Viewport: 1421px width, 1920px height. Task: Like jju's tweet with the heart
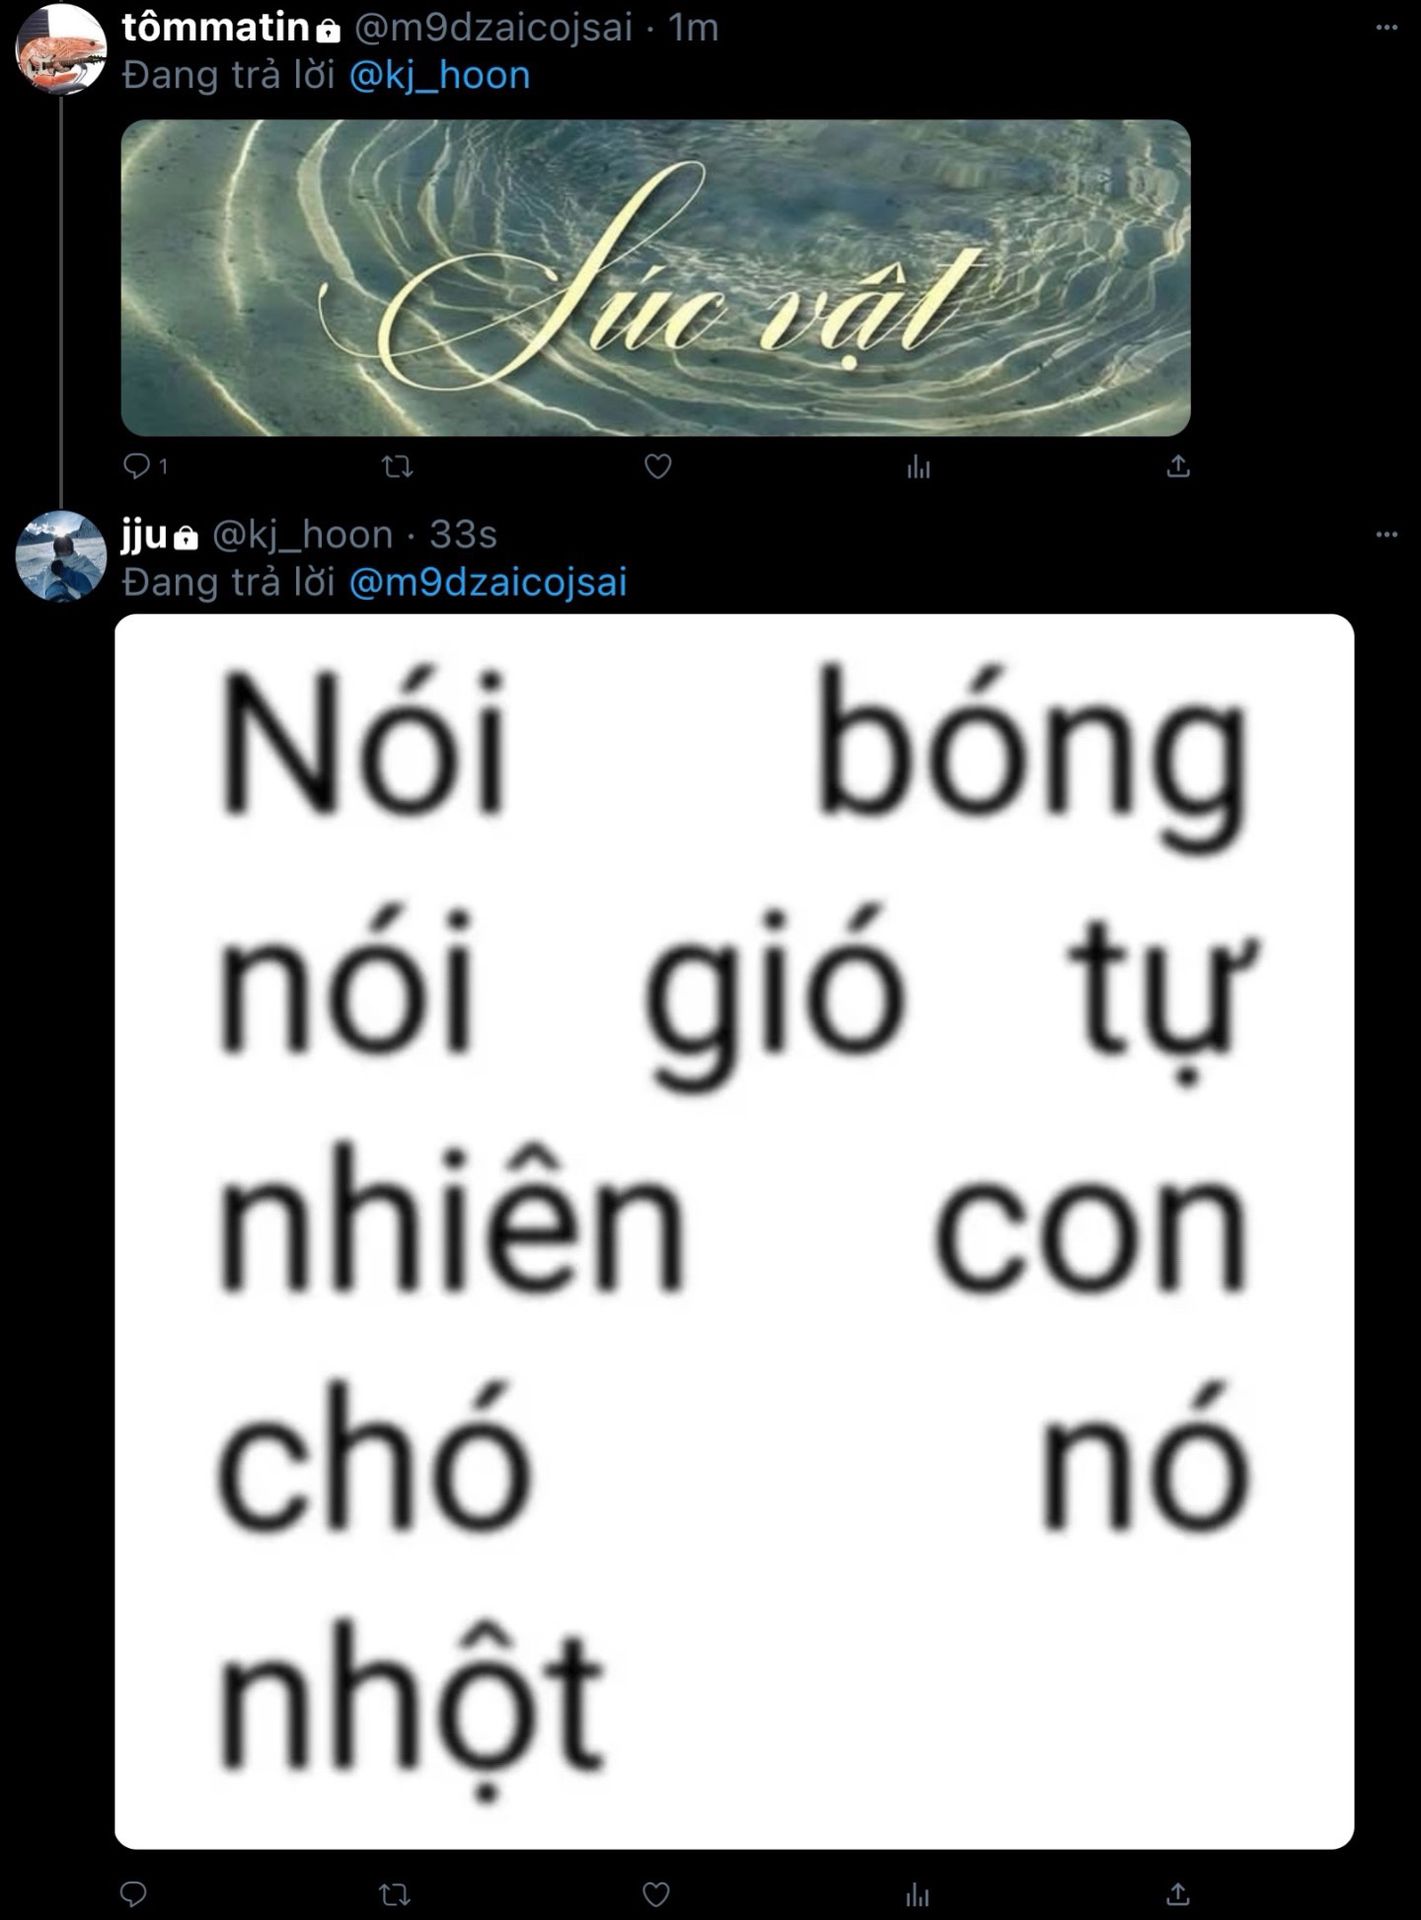pos(656,1893)
